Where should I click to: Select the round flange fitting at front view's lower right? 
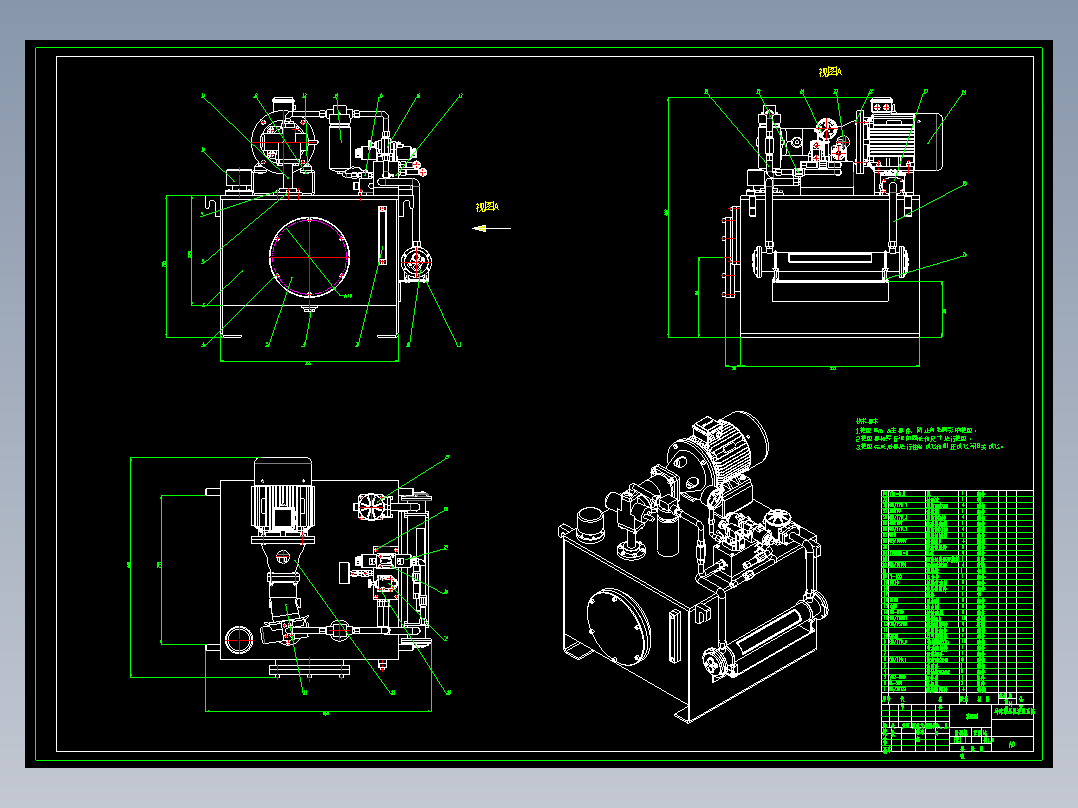416,263
